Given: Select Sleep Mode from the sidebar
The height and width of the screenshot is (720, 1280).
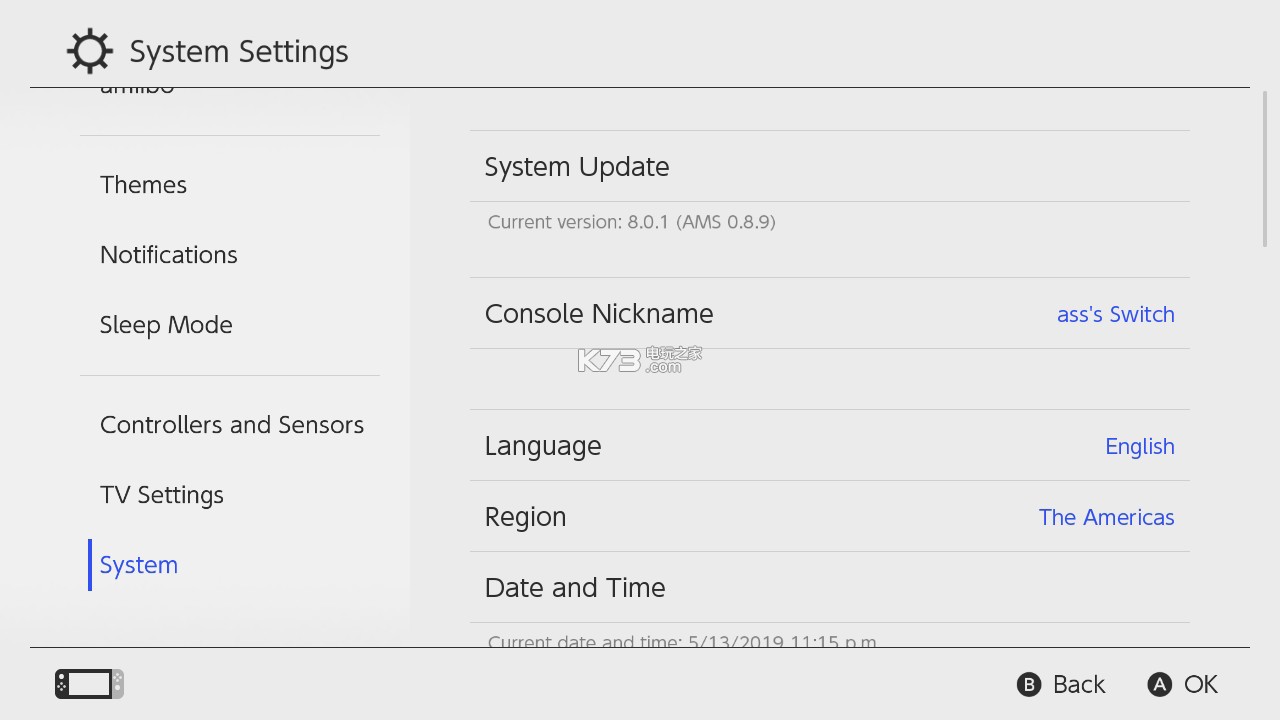Looking at the screenshot, I should click(x=166, y=325).
